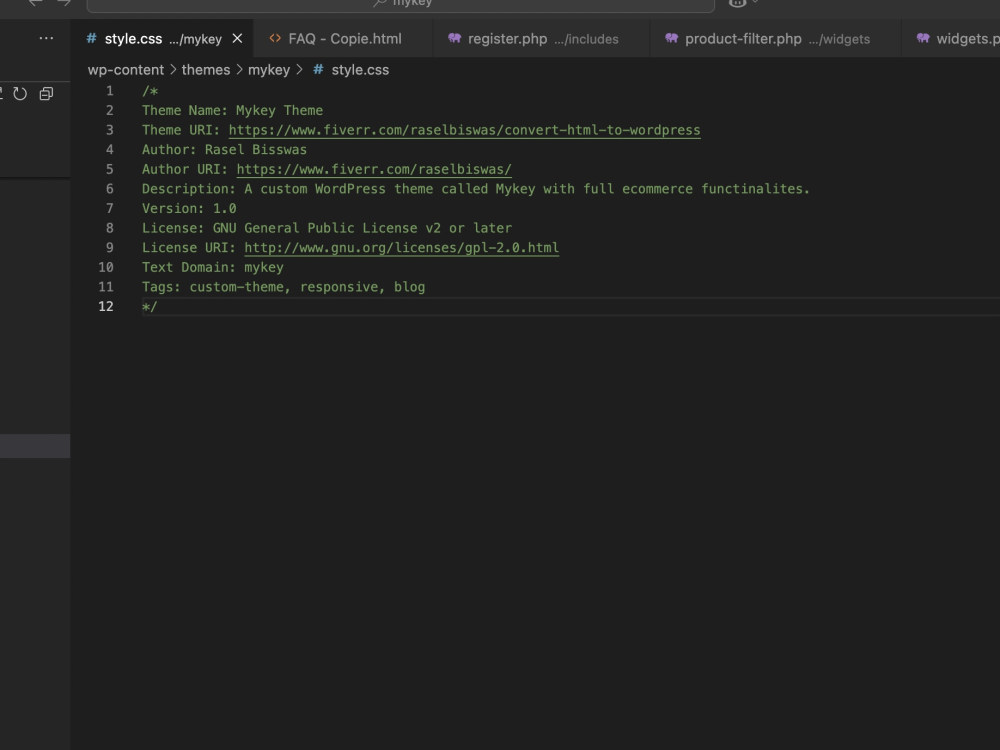Click line number 1 in the gutter
This screenshot has height=750, width=1000.
[x=109, y=91]
